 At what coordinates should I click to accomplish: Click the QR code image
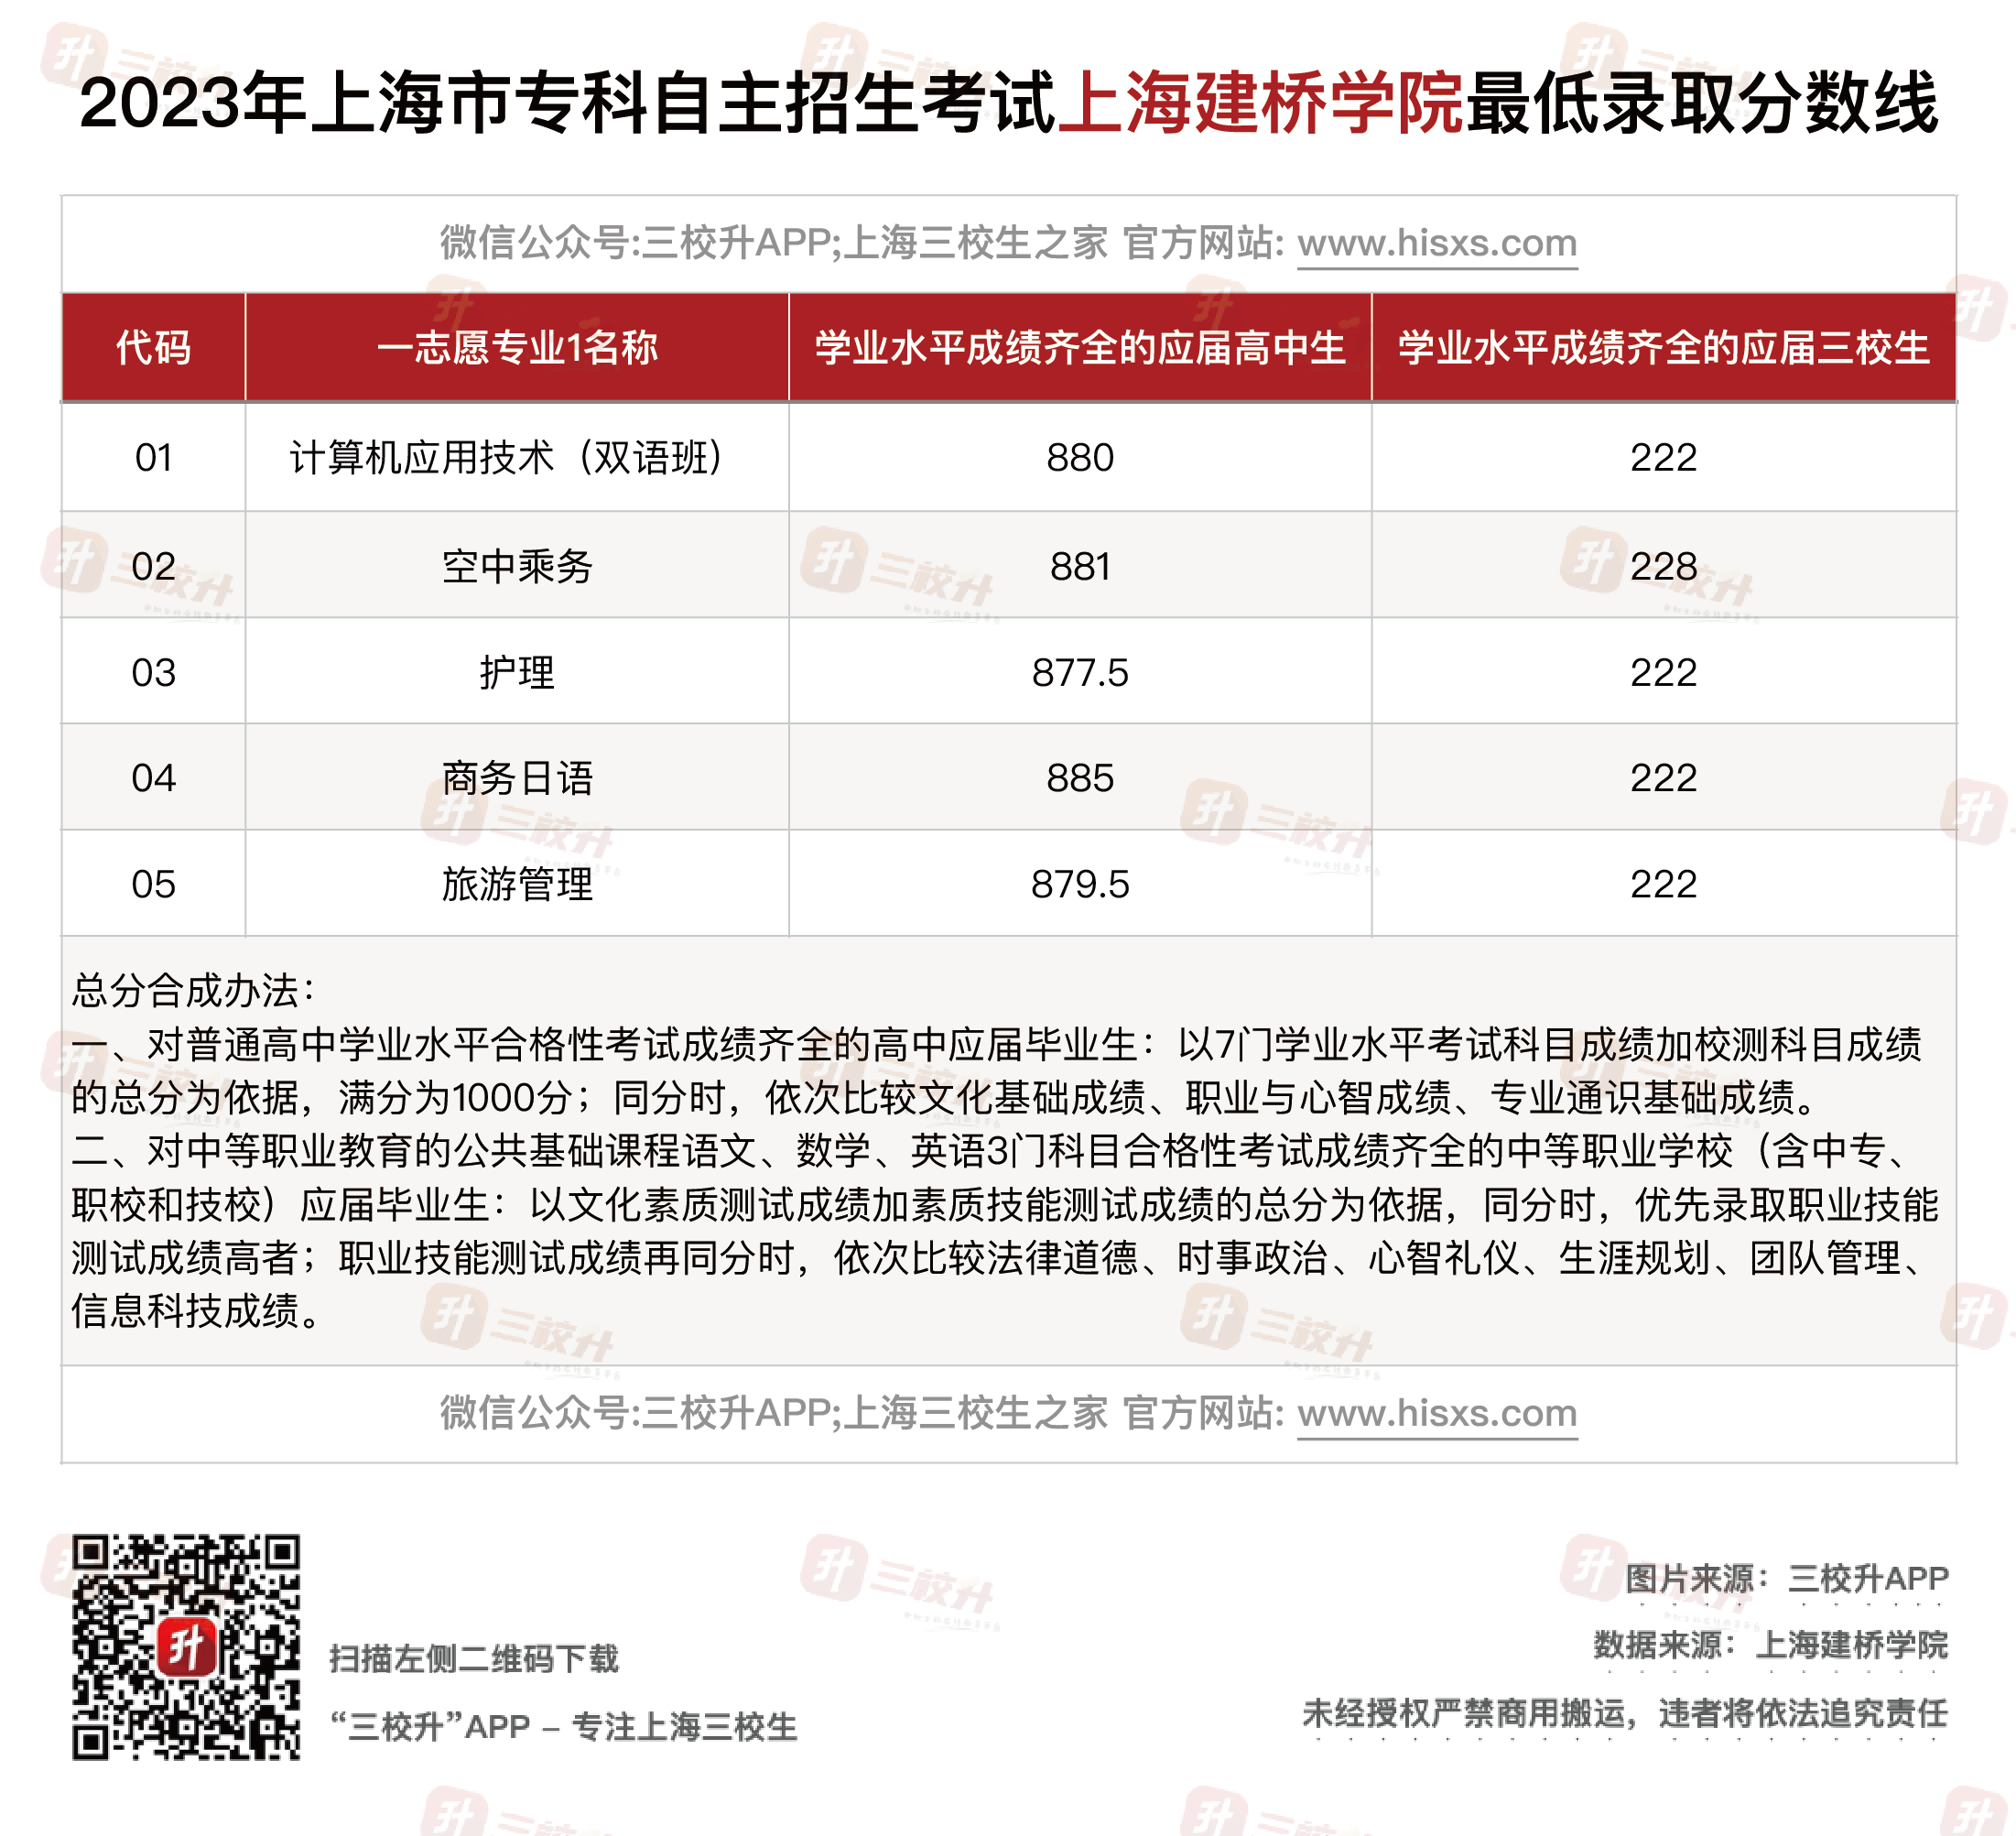(186, 1647)
